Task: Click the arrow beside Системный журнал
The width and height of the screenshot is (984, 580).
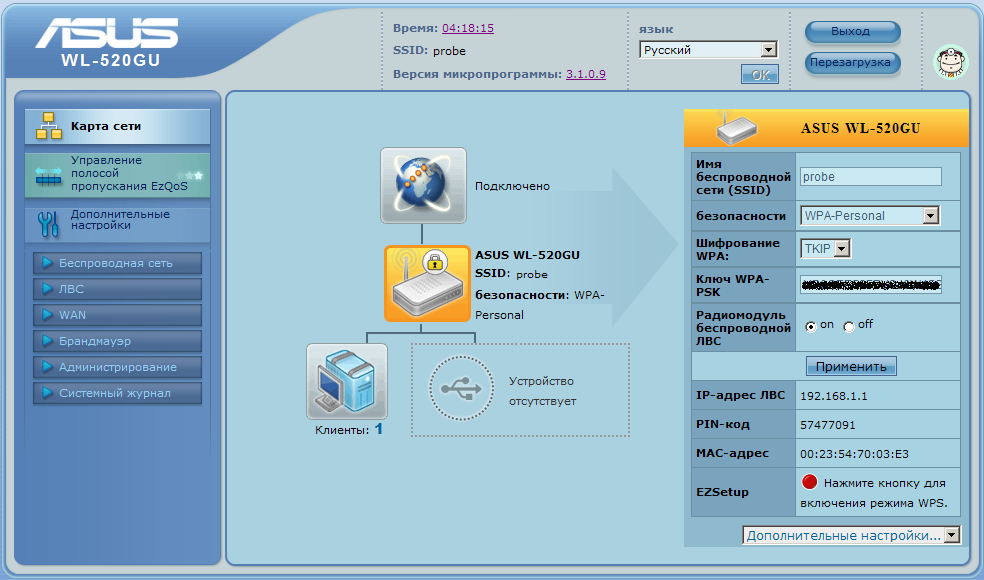Action: point(47,393)
